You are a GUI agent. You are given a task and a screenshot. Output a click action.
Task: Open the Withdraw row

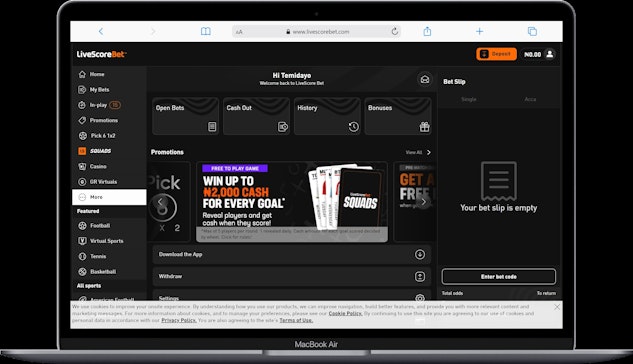pos(292,276)
